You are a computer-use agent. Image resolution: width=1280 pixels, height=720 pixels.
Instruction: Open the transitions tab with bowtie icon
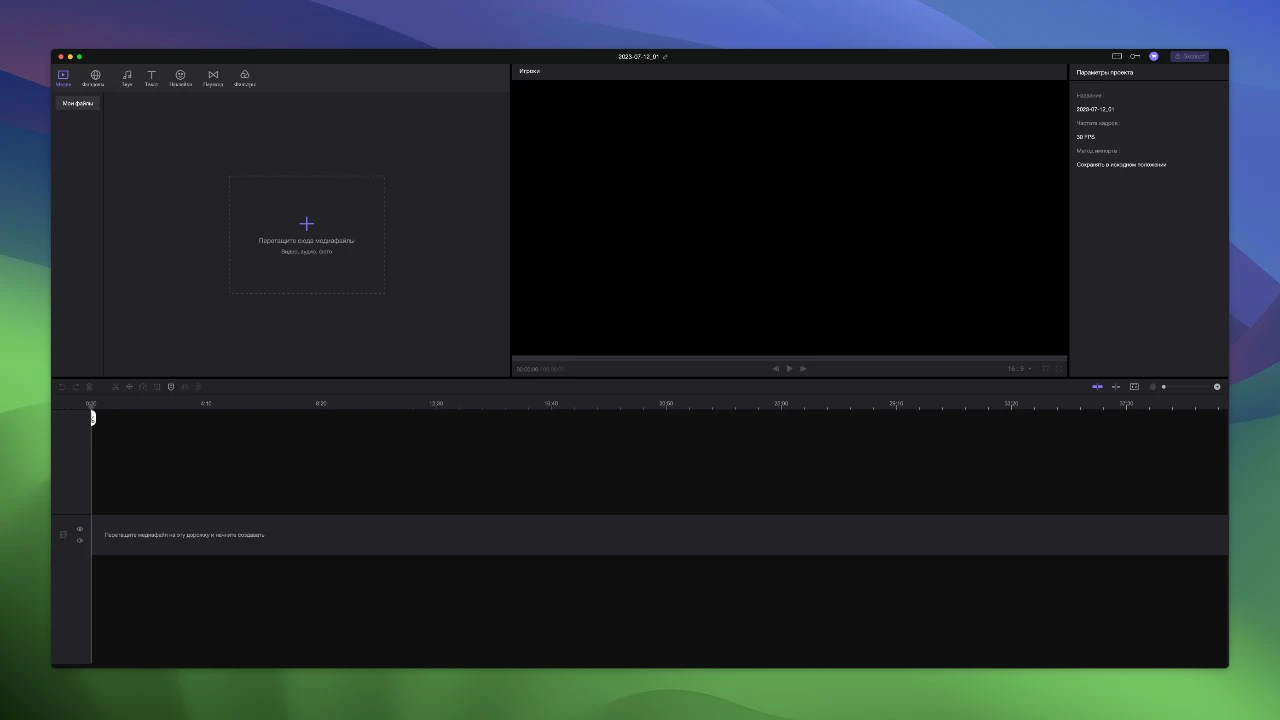click(x=213, y=78)
